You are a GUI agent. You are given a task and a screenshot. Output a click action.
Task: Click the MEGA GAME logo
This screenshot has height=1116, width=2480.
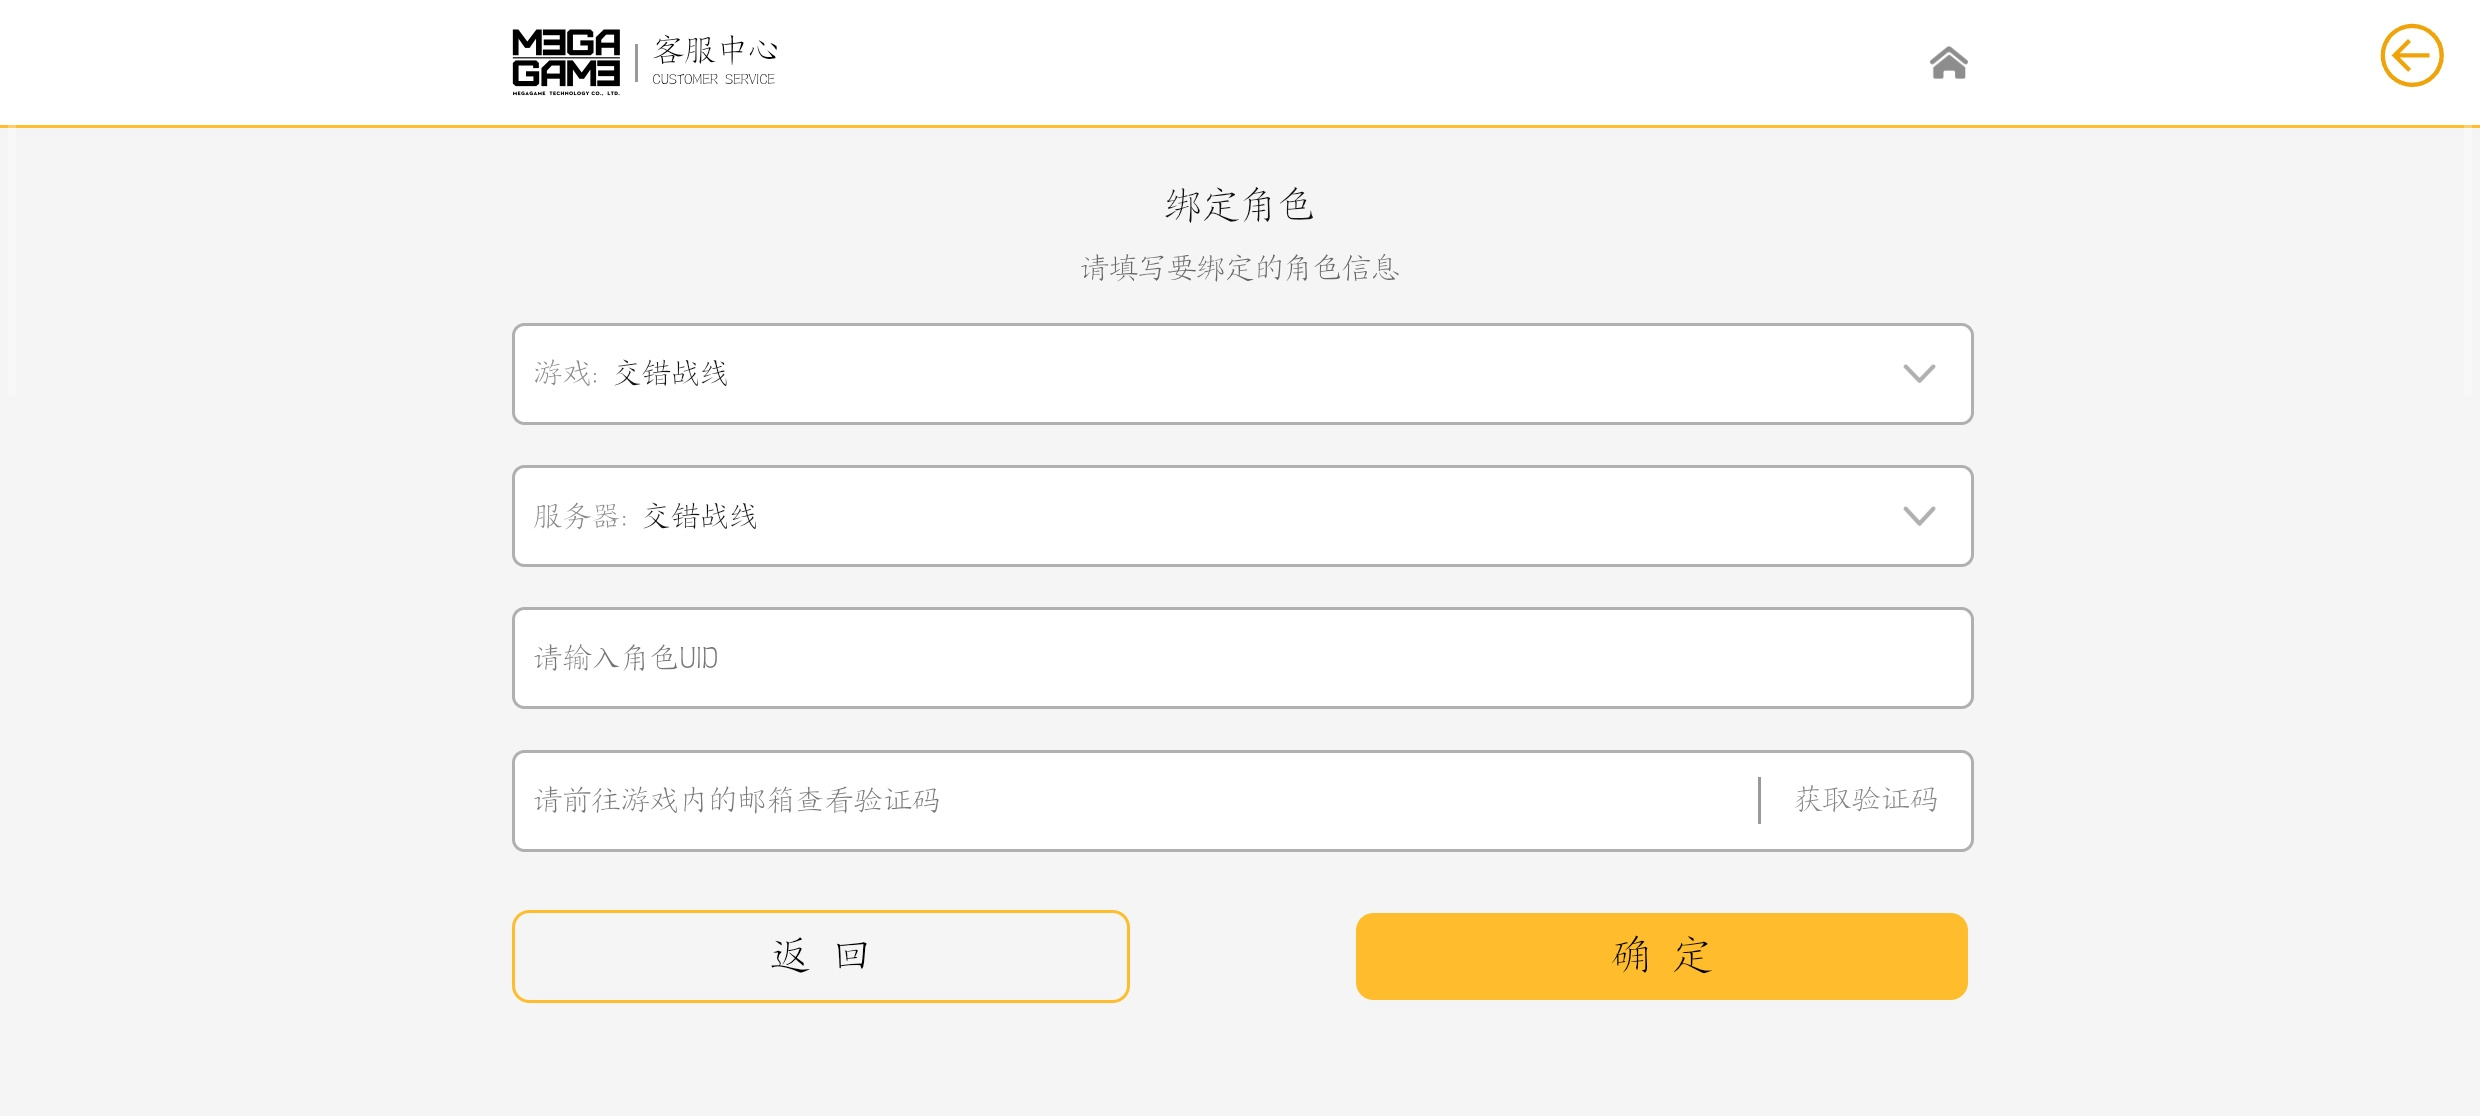click(566, 62)
